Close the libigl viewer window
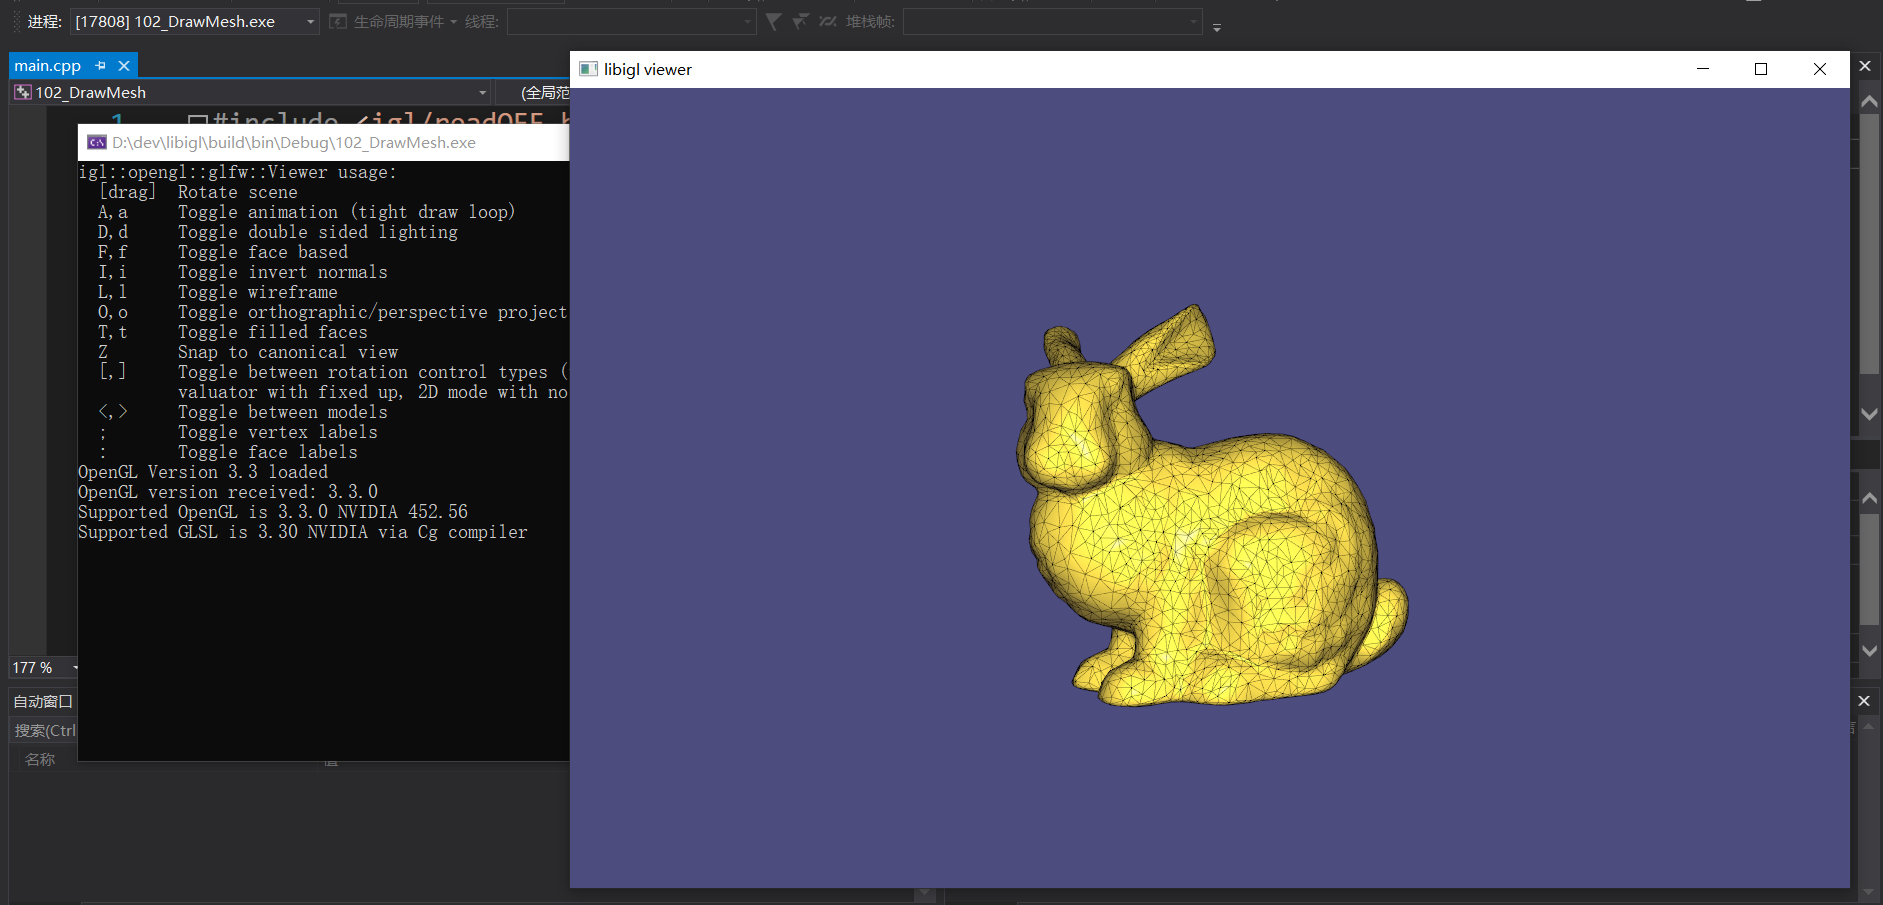This screenshot has height=905, width=1883. click(1820, 69)
